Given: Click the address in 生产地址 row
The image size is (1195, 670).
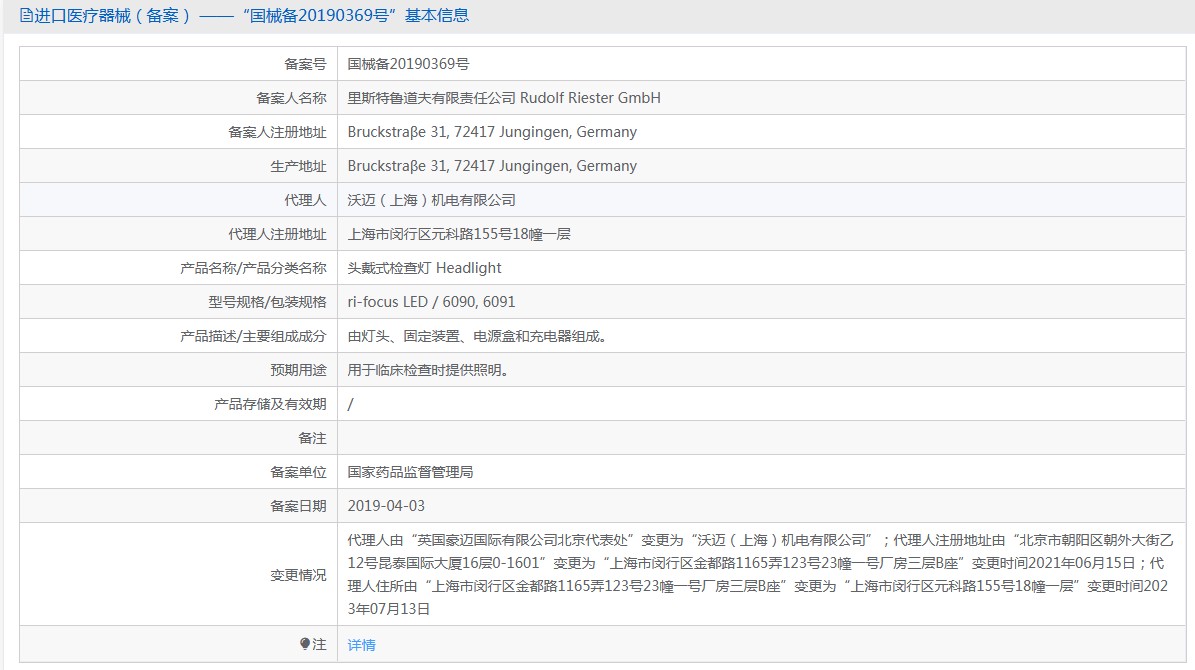Looking at the screenshot, I should (x=492, y=166).
